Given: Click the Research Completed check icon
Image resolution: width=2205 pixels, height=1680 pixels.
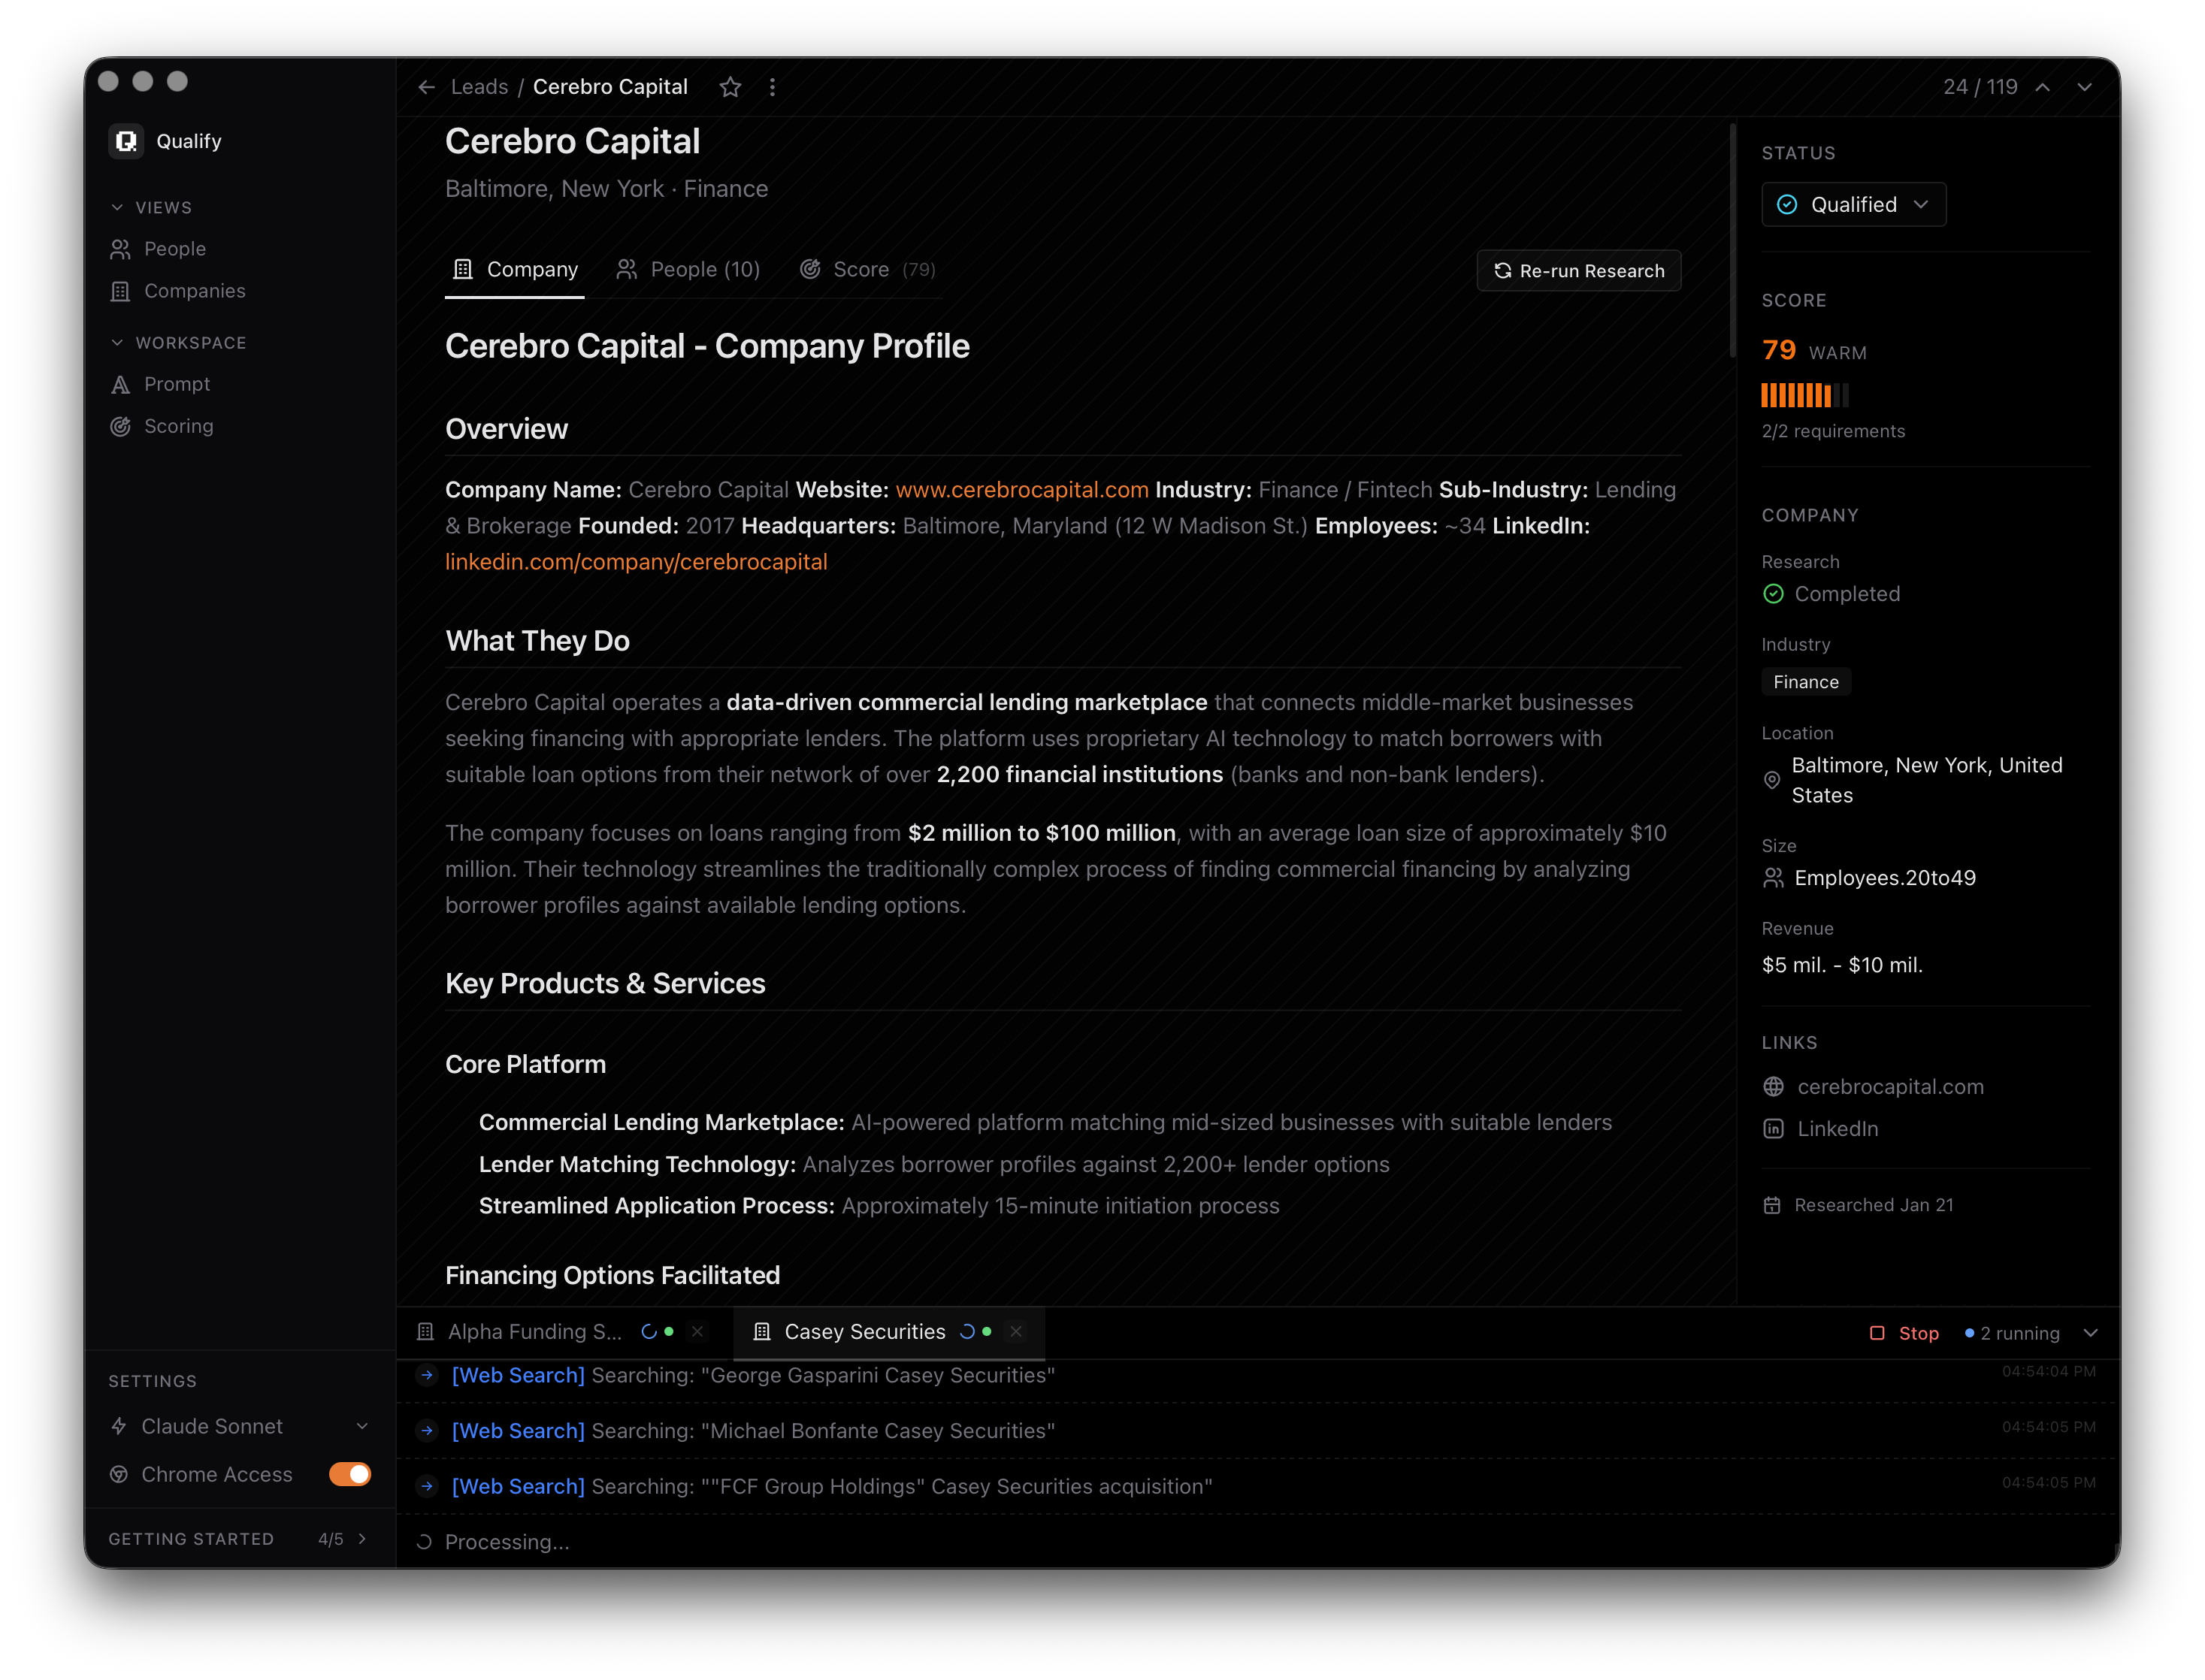Looking at the screenshot, I should pos(1773,594).
